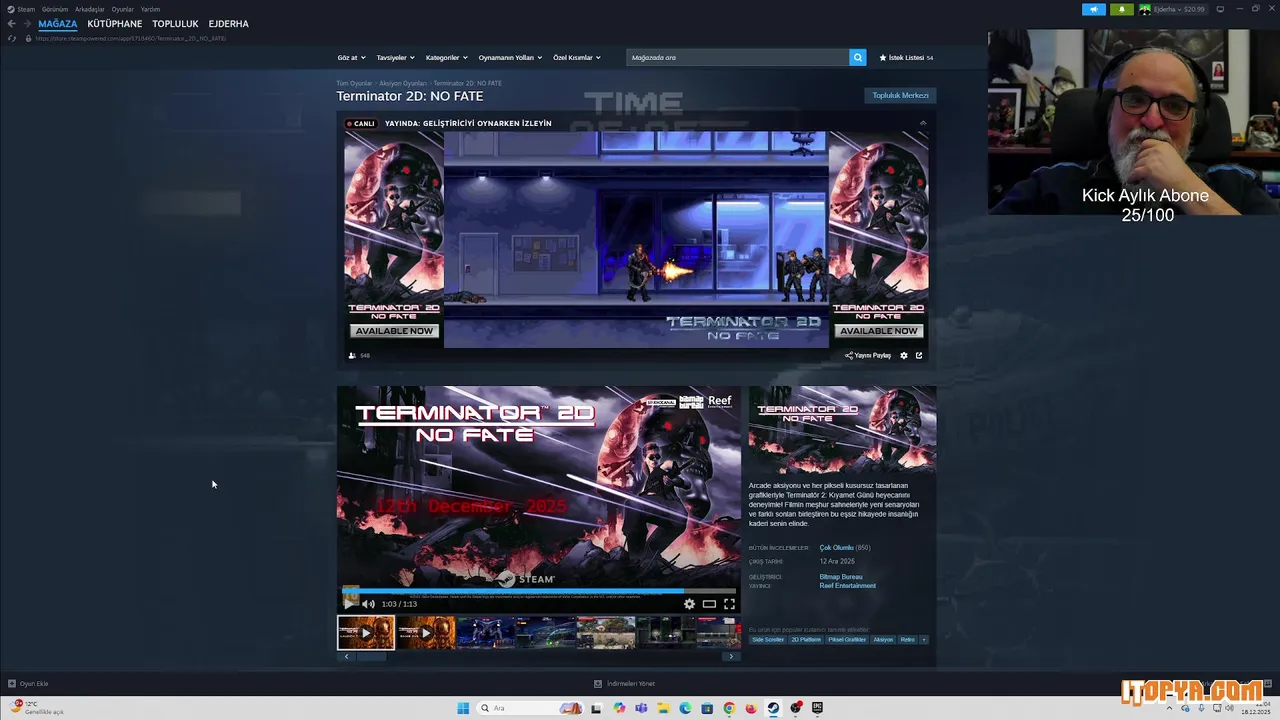This screenshot has width=1280, height=720.
Task: Open the green notifications bell
Action: pos(1121,9)
